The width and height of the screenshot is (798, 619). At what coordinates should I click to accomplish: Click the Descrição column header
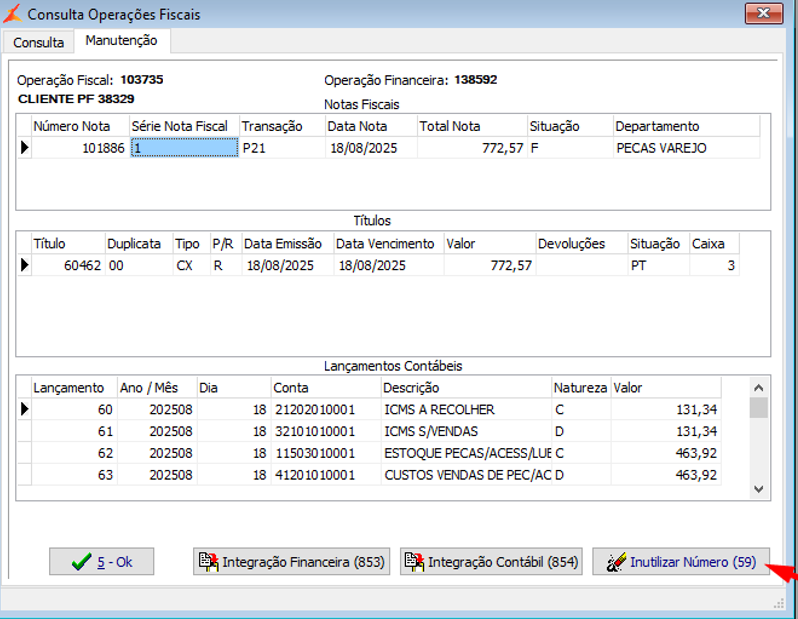click(x=466, y=388)
